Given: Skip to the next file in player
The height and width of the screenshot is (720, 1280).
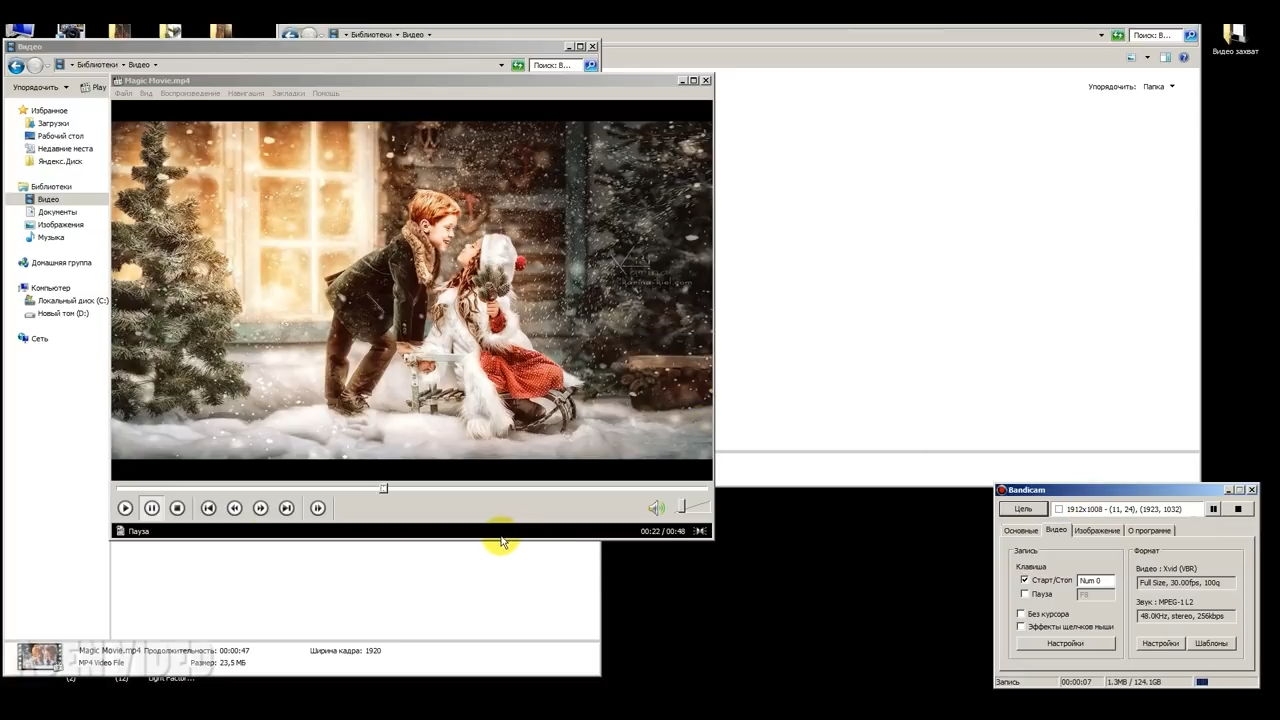Looking at the screenshot, I should [x=286, y=508].
